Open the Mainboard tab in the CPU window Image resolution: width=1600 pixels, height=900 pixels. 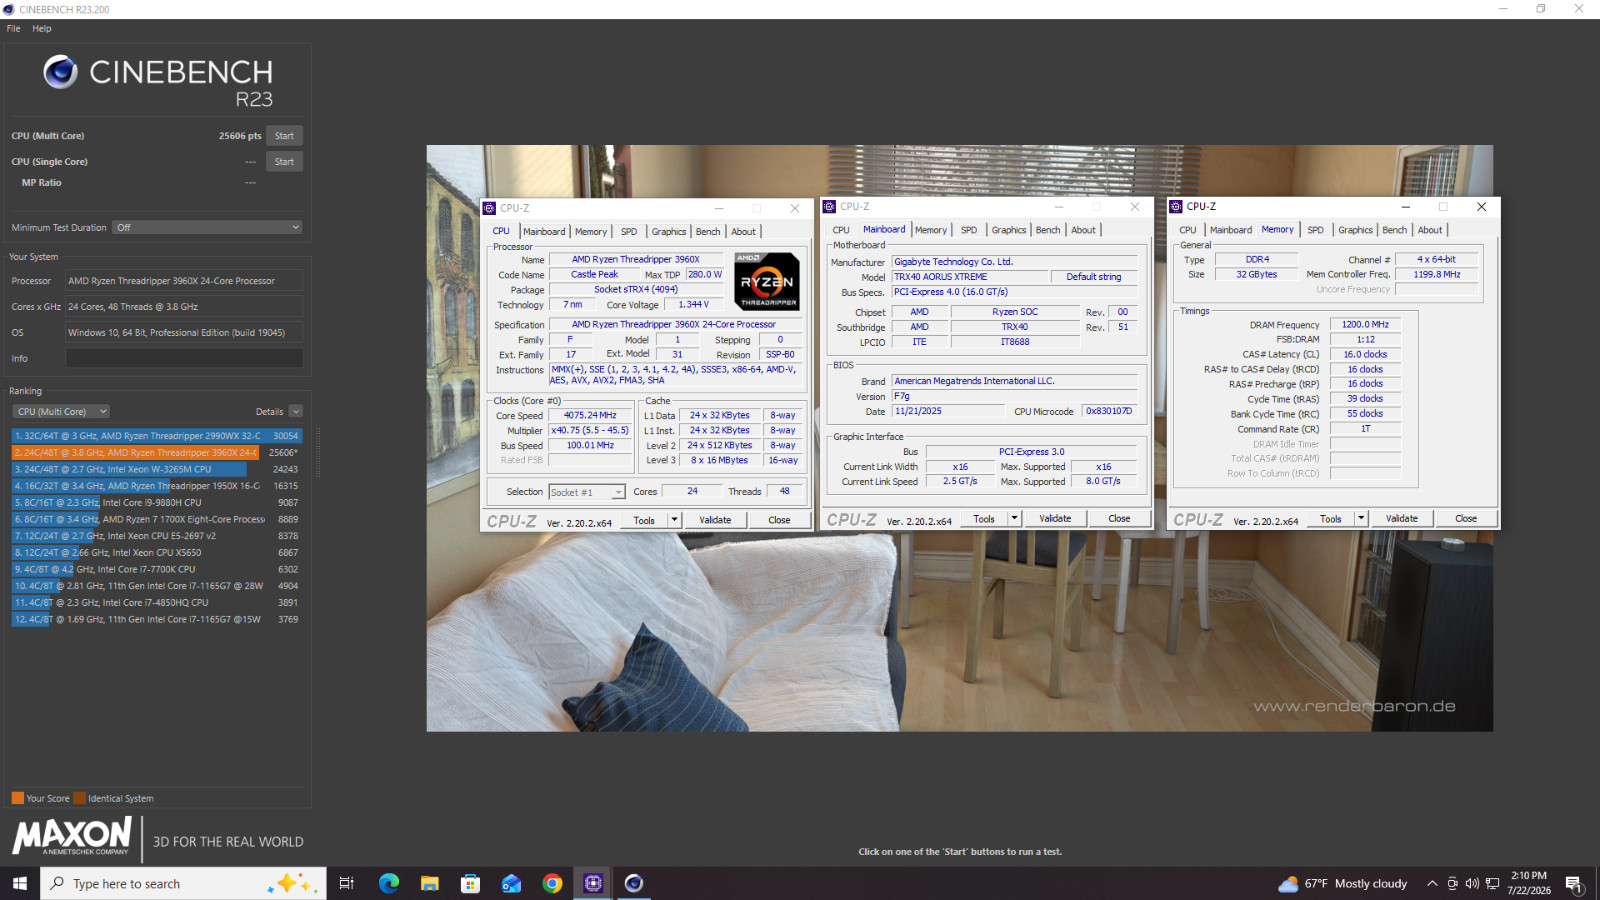tap(544, 231)
